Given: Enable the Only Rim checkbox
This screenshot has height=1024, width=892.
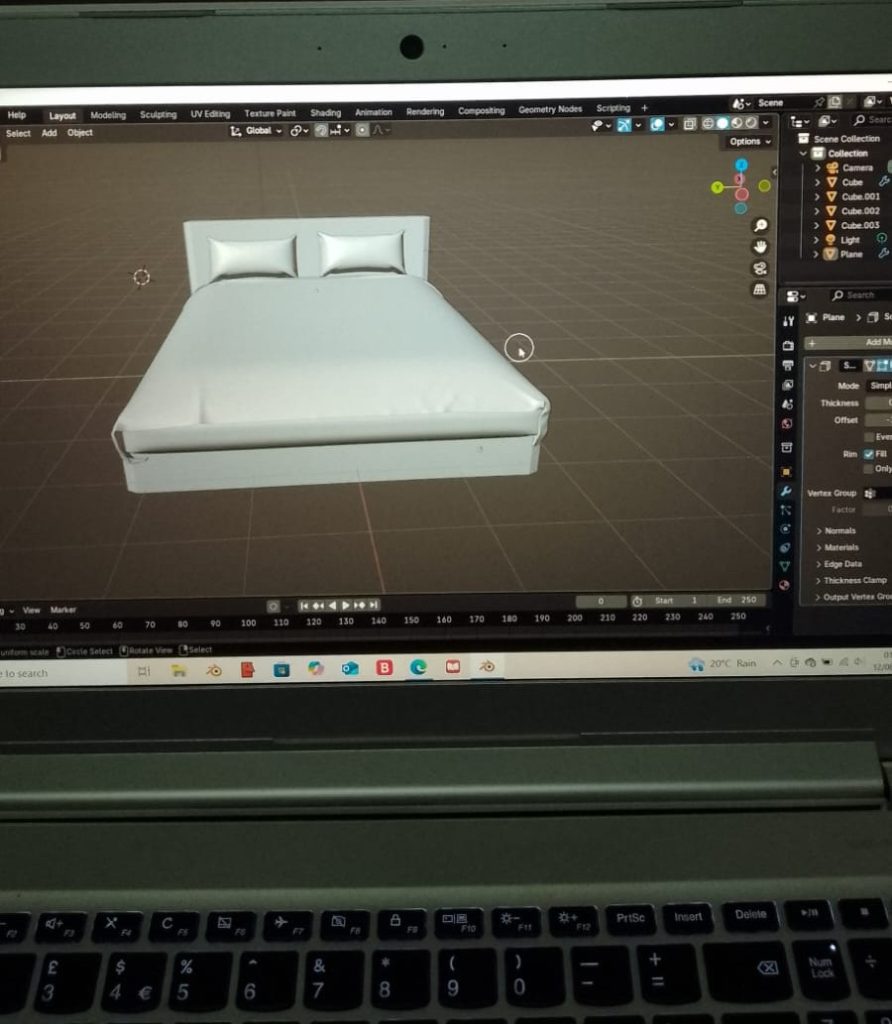Looking at the screenshot, I should (x=868, y=469).
